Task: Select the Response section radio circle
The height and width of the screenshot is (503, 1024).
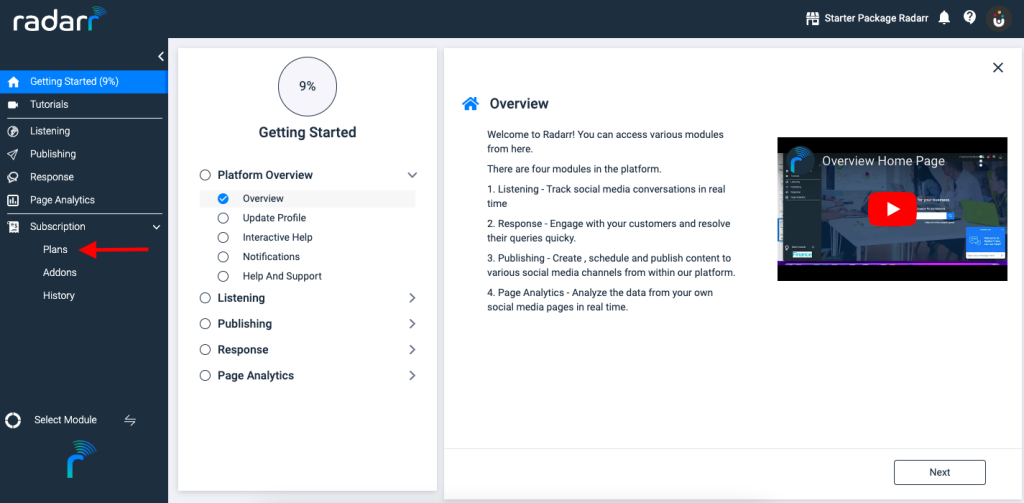Action: click(205, 350)
